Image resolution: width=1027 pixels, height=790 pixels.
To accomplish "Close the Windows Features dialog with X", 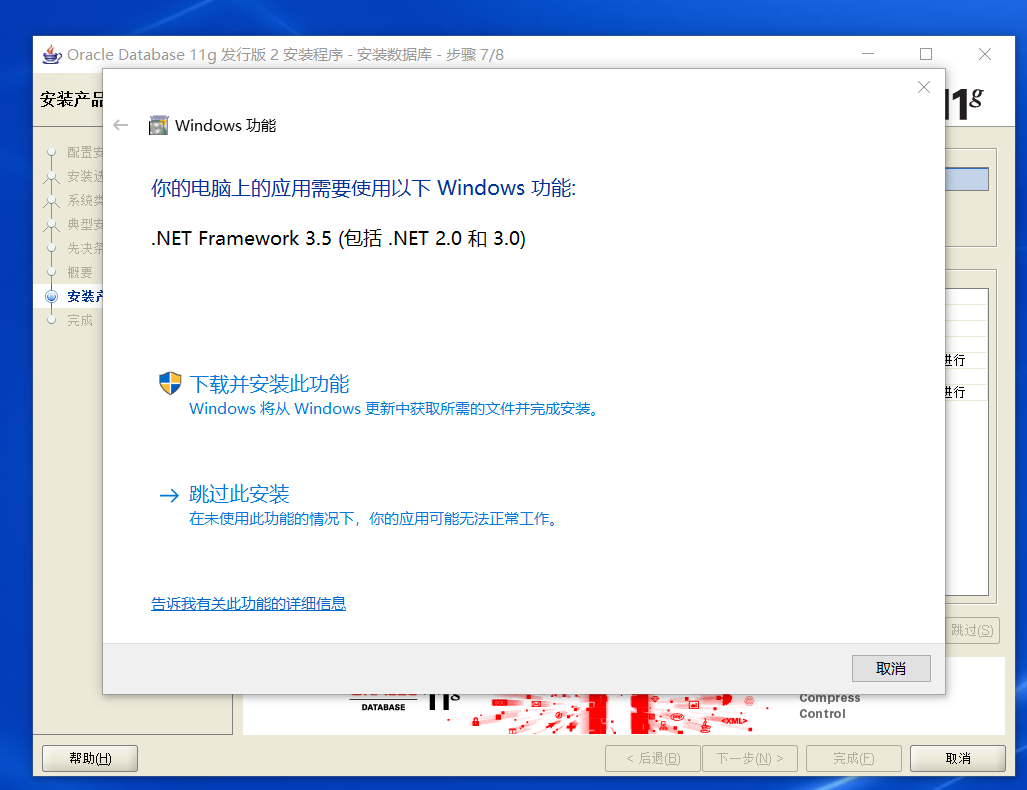I will pos(924,87).
